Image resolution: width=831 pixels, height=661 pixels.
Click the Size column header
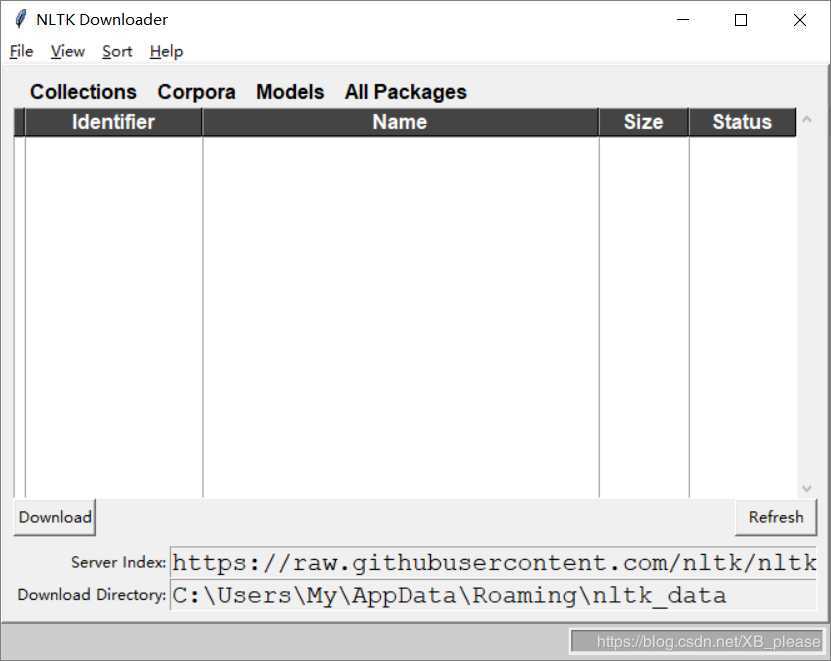(643, 122)
